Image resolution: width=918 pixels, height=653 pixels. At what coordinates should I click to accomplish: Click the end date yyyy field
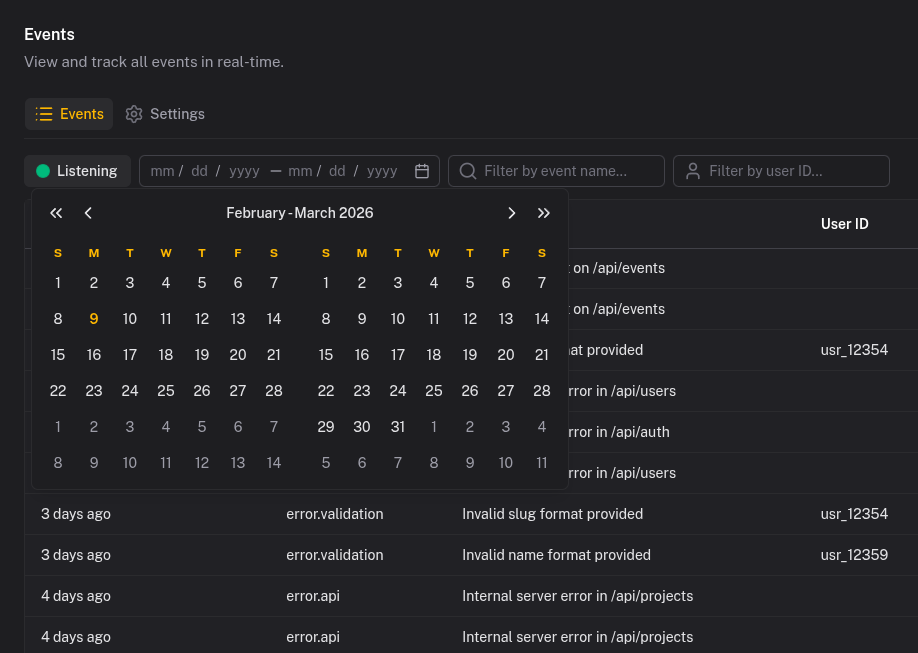(382, 171)
